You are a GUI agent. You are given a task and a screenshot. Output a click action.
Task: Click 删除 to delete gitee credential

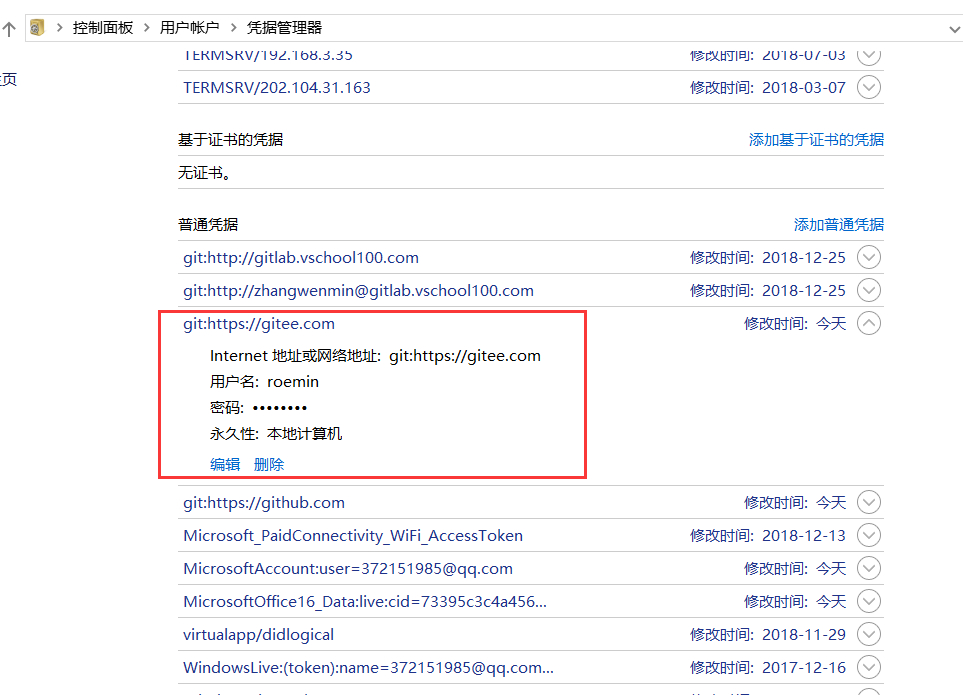click(x=269, y=464)
